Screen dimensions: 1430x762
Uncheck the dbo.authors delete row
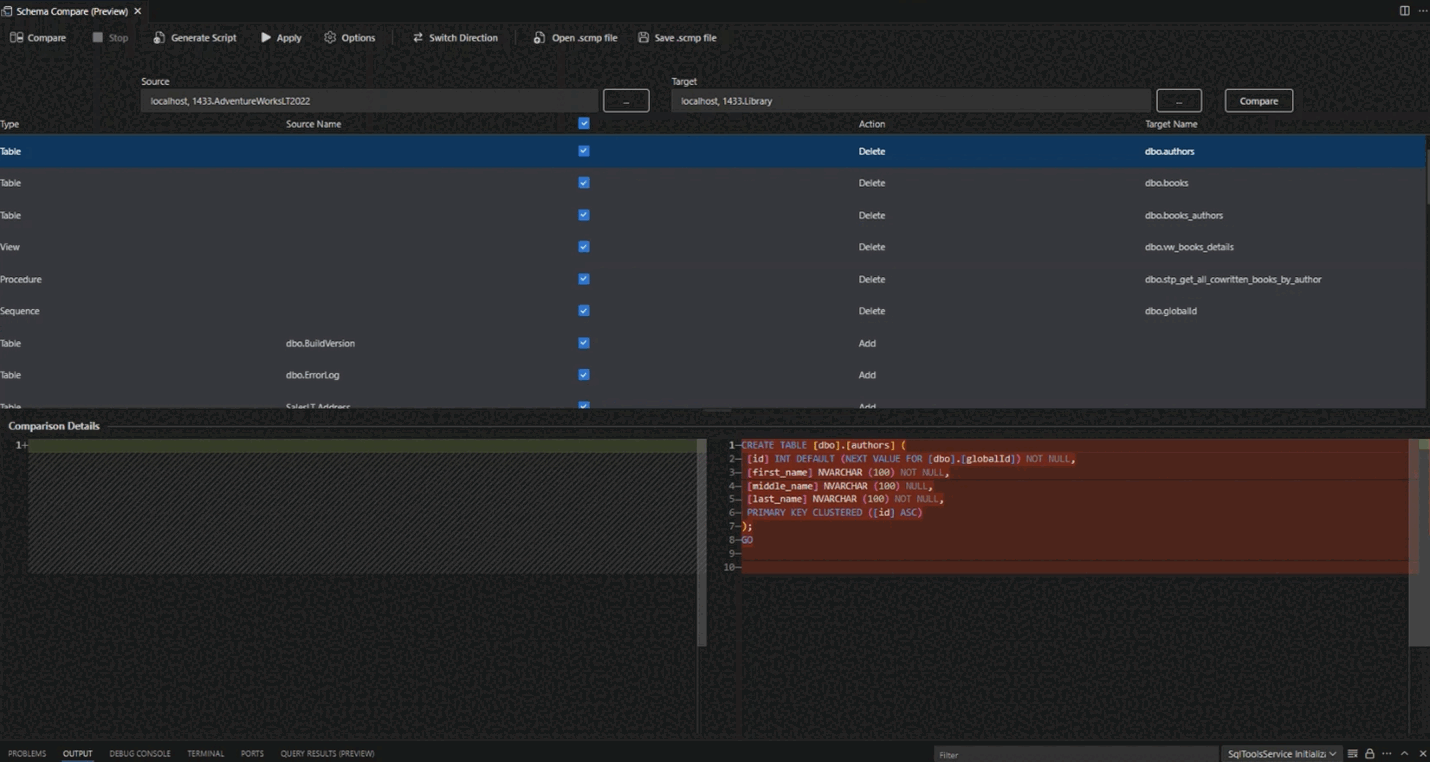point(583,151)
